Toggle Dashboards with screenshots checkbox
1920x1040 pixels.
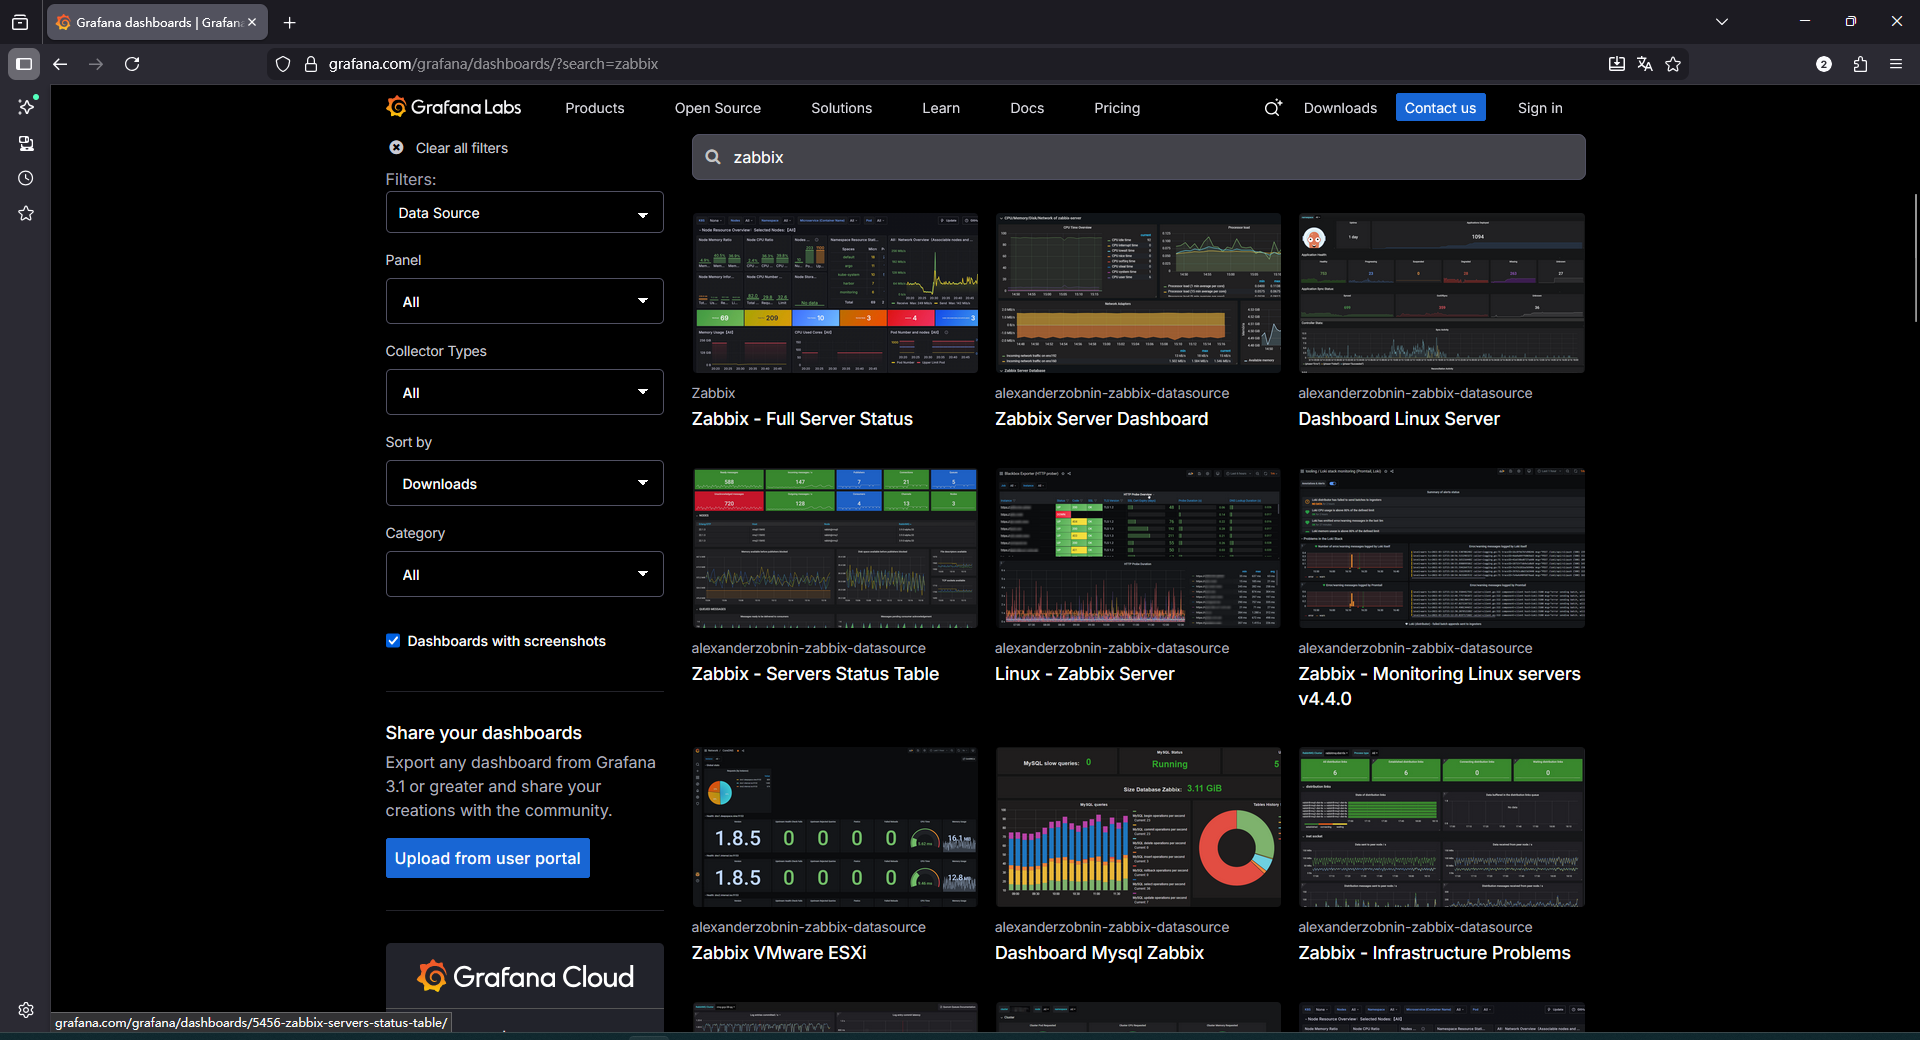pyautogui.click(x=393, y=641)
